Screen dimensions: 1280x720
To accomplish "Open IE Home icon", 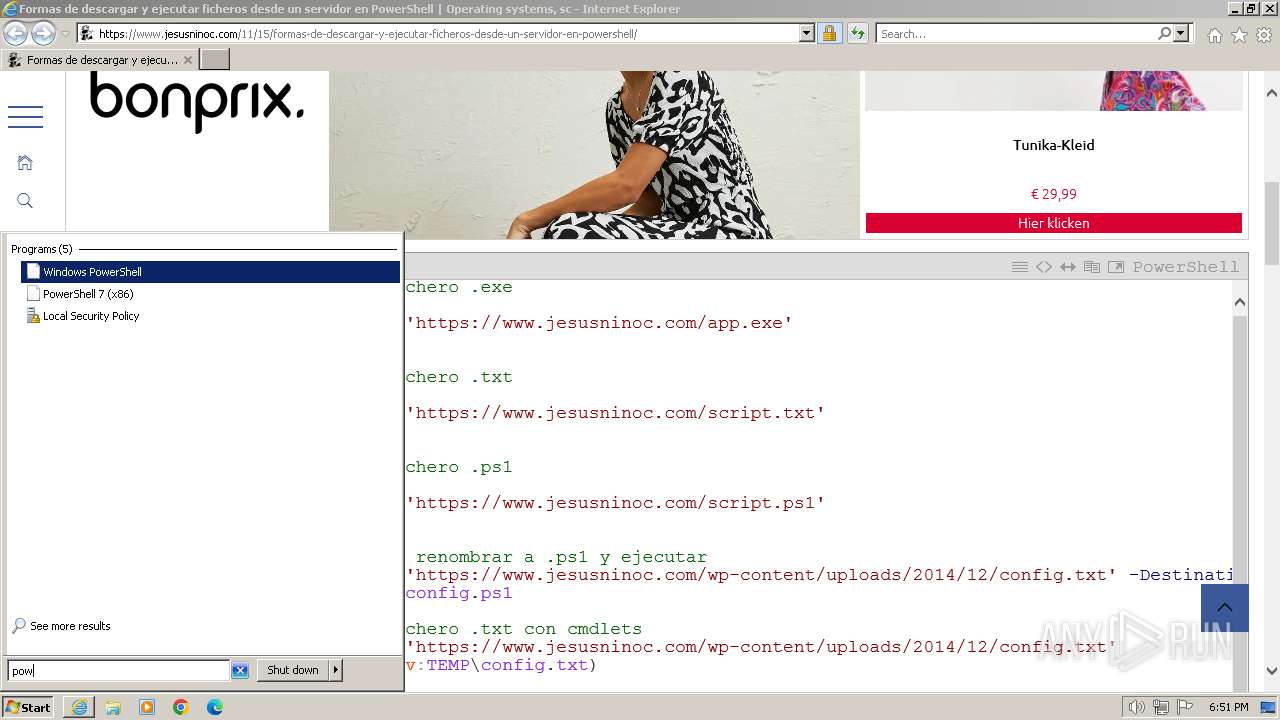I will tap(1214, 35).
